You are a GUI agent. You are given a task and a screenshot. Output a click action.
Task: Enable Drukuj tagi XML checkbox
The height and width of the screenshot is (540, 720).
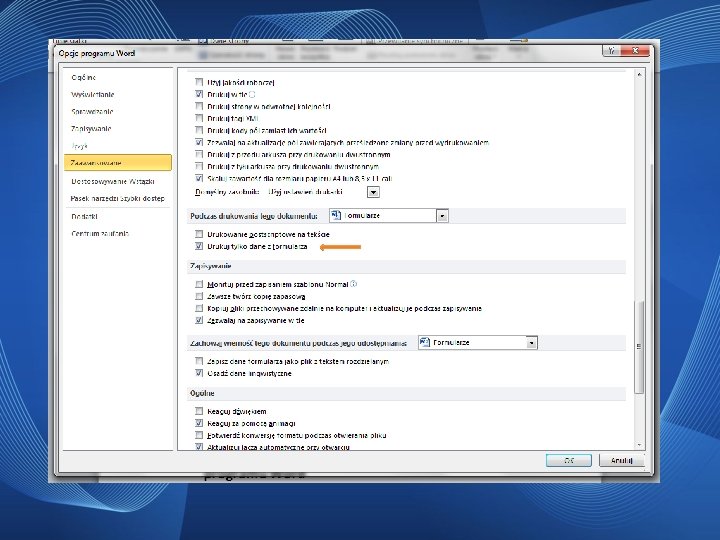[x=199, y=118]
